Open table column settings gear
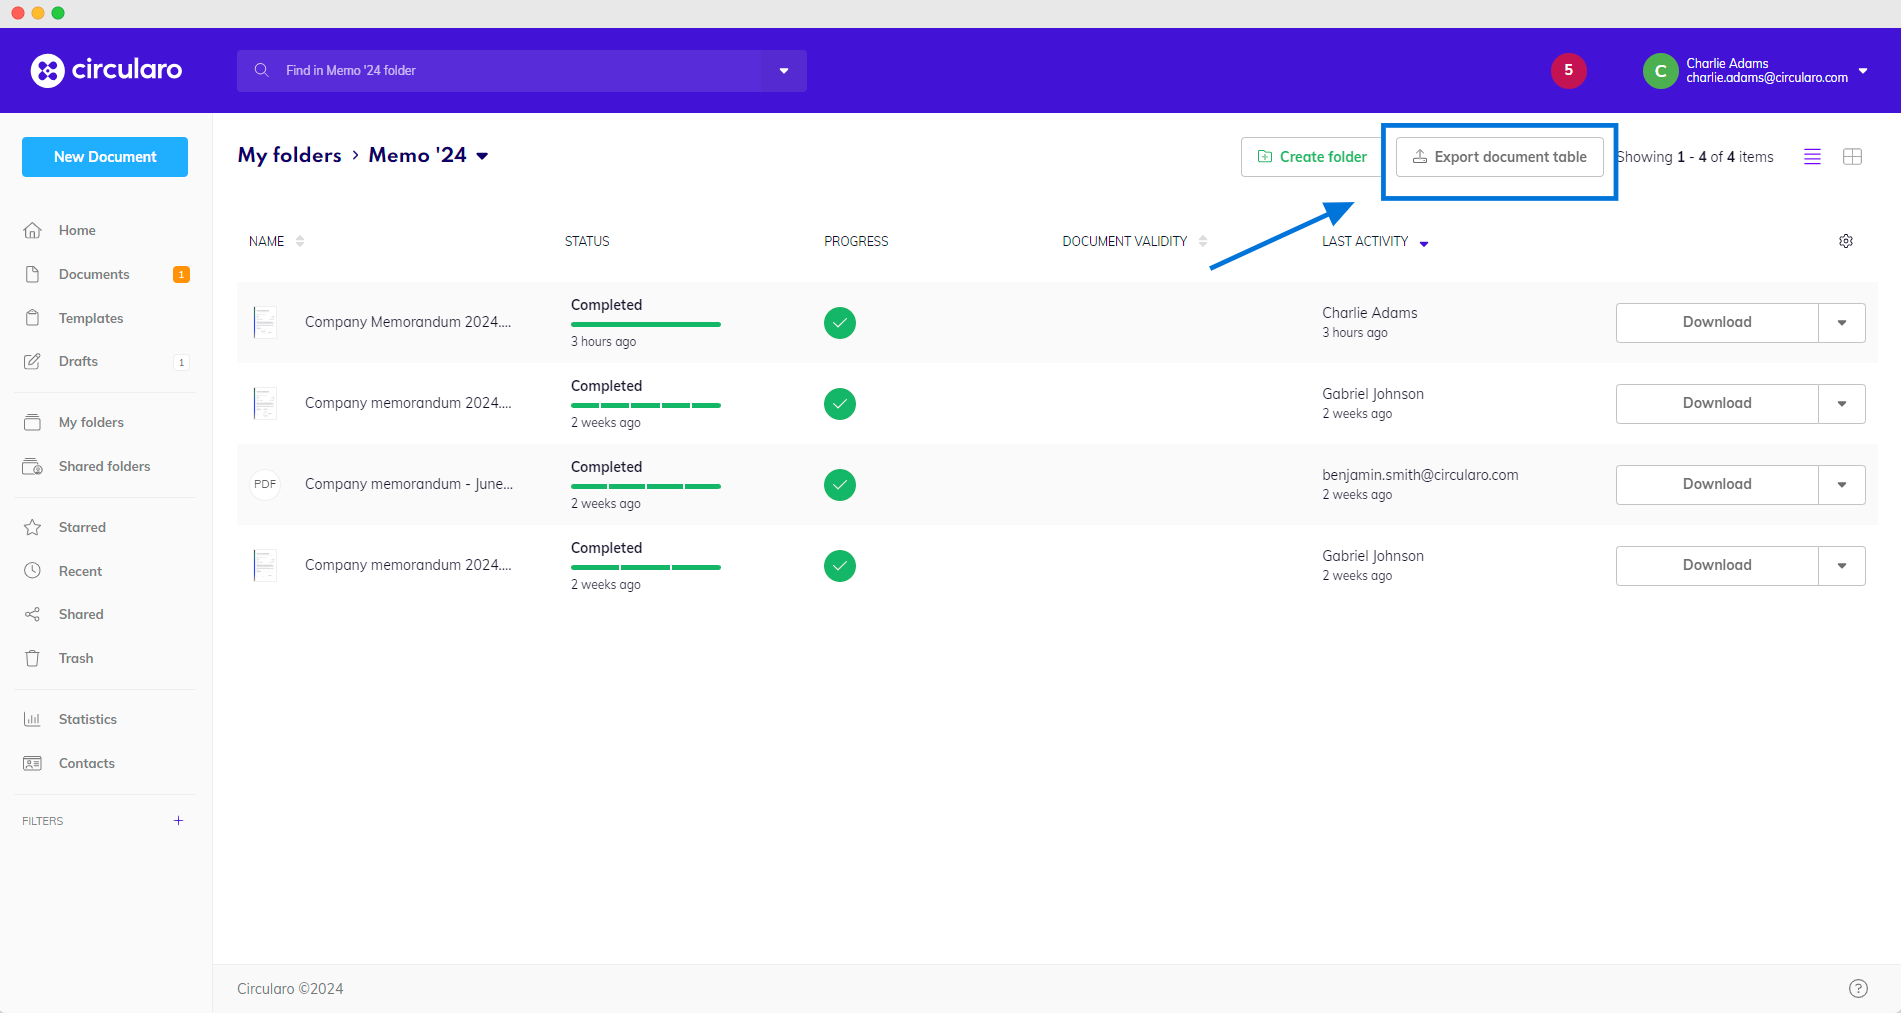The width and height of the screenshot is (1901, 1013). (1846, 241)
